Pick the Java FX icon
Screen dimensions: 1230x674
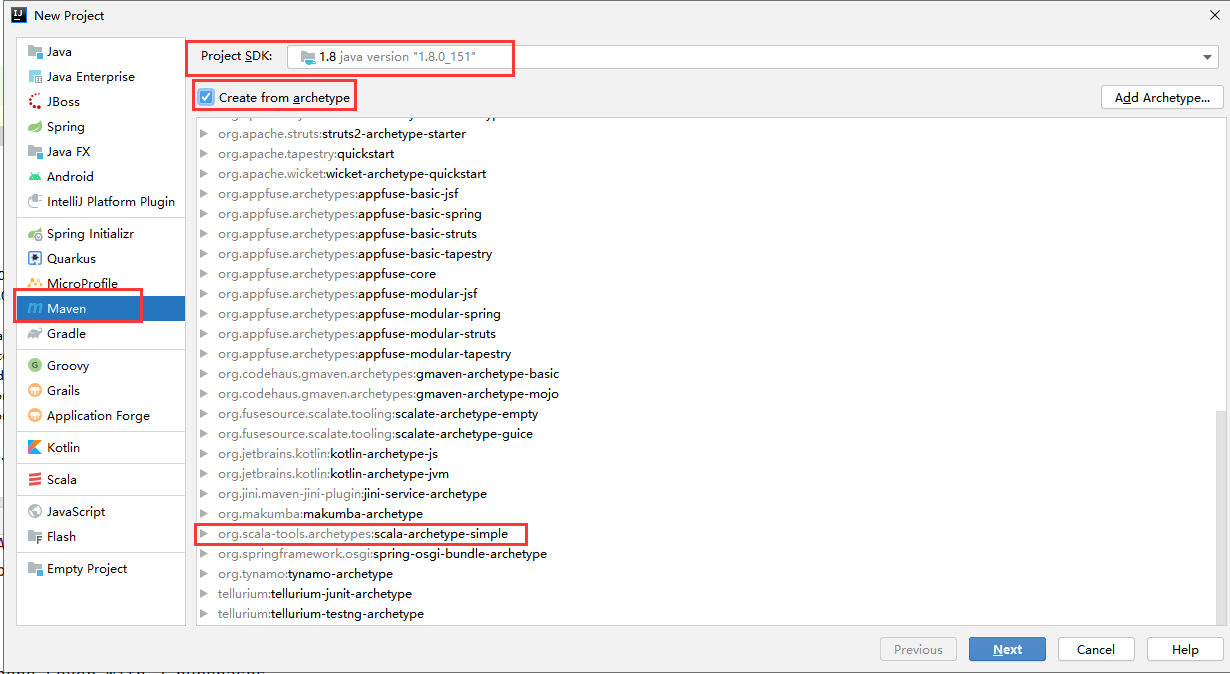[35, 152]
